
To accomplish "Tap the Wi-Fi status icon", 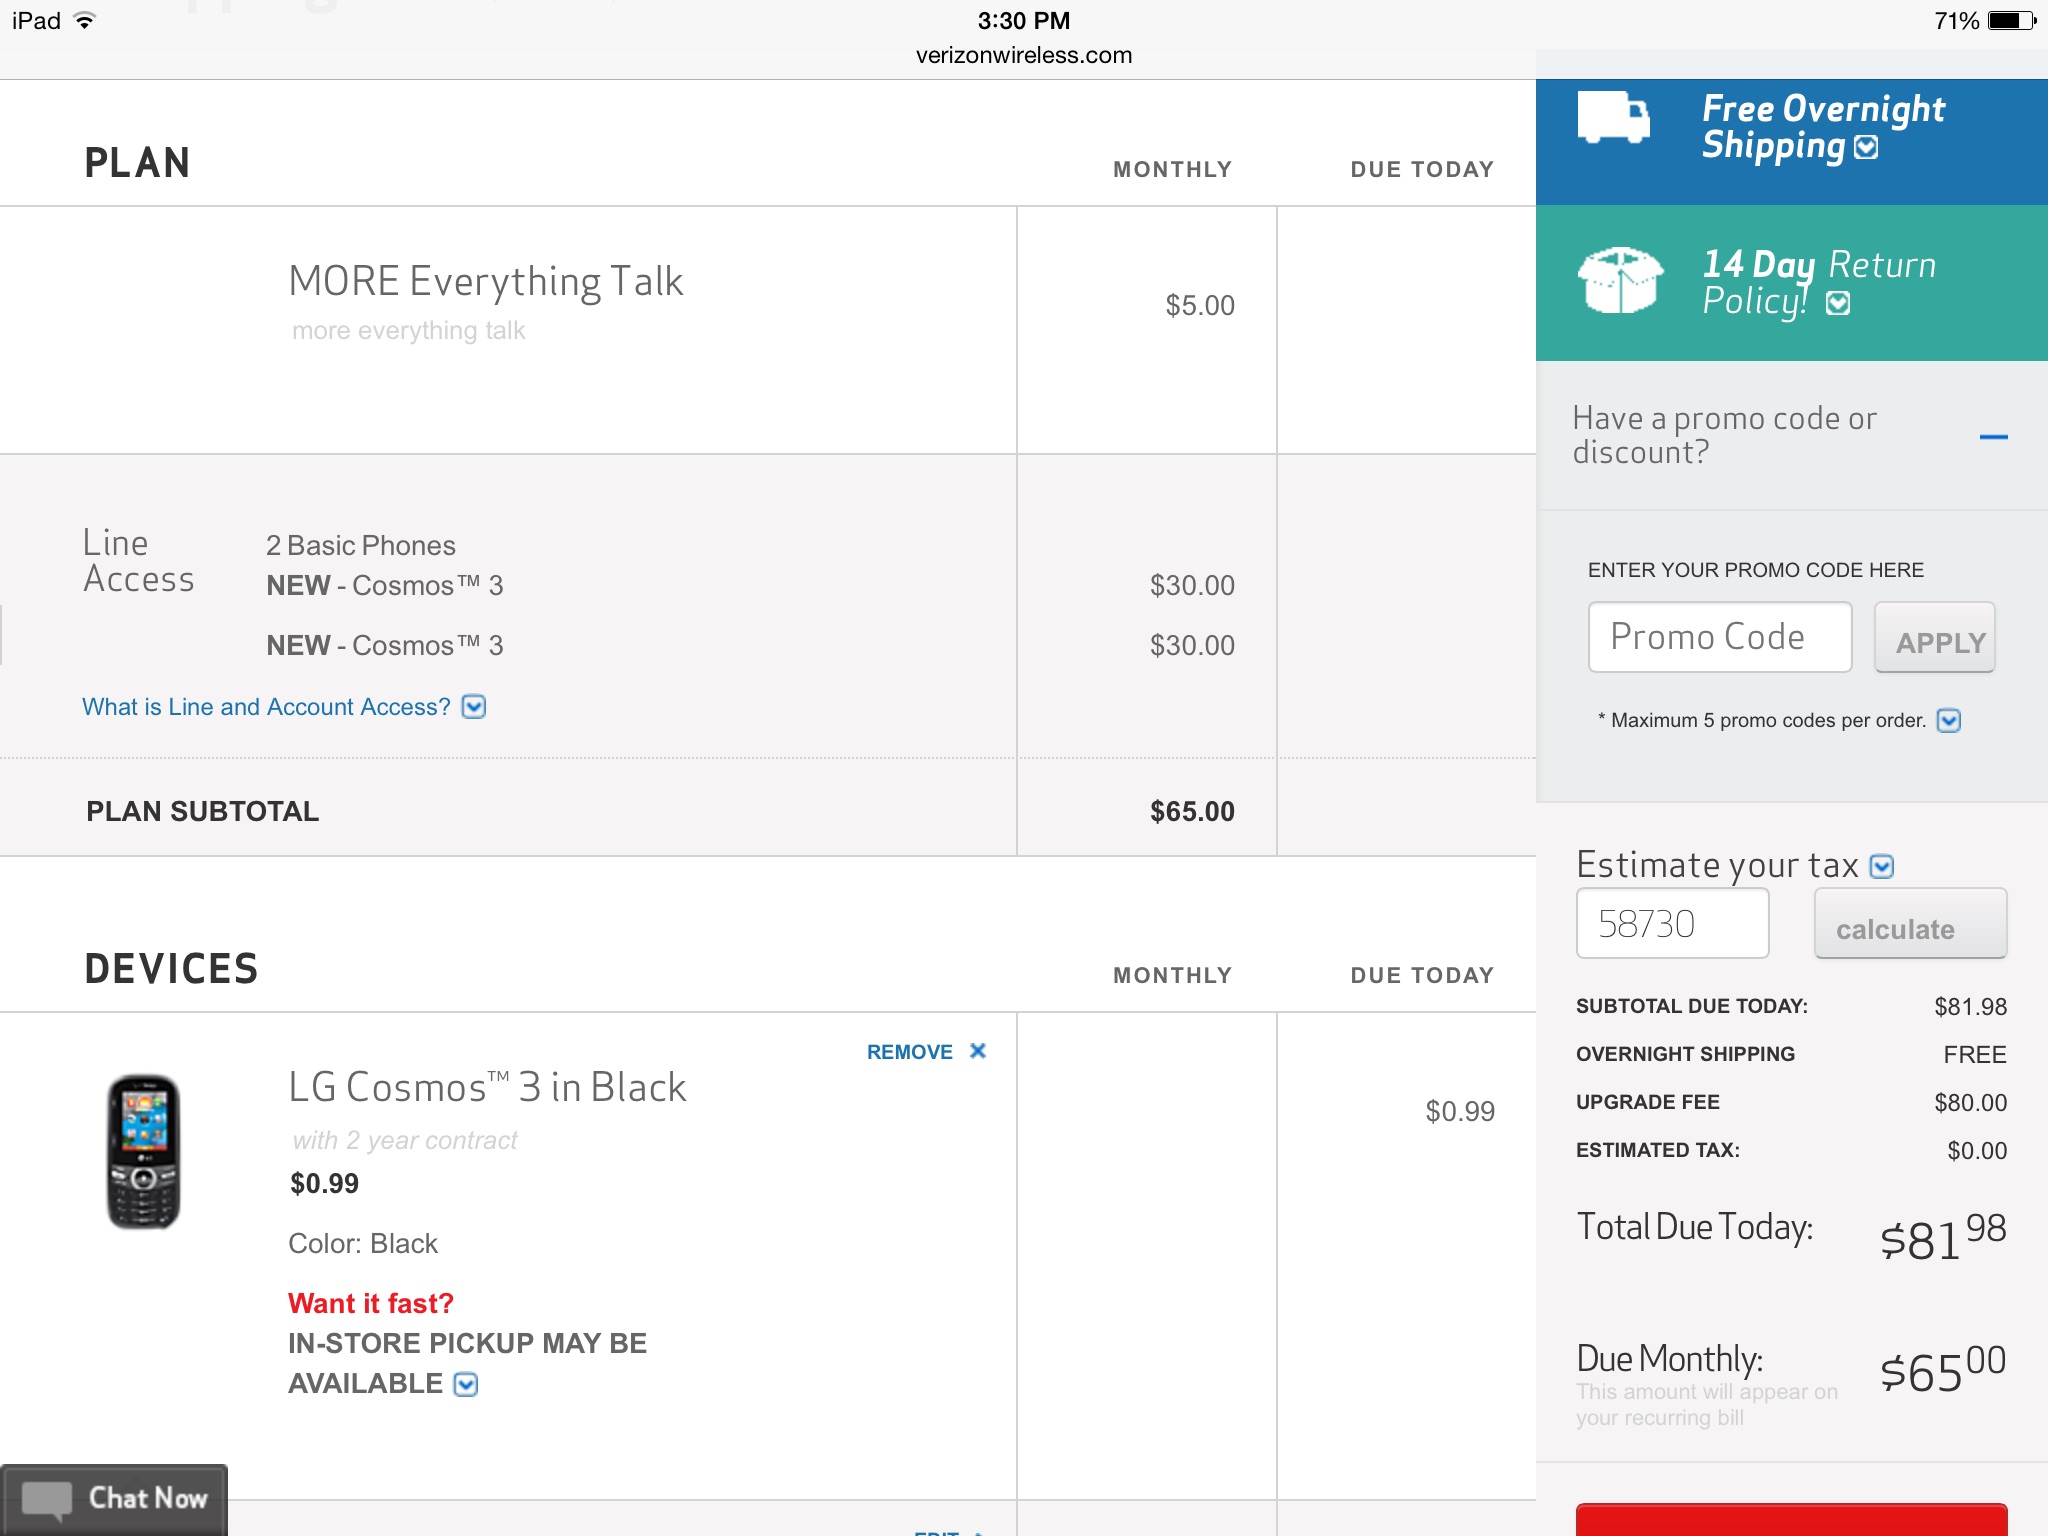I will (x=86, y=21).
